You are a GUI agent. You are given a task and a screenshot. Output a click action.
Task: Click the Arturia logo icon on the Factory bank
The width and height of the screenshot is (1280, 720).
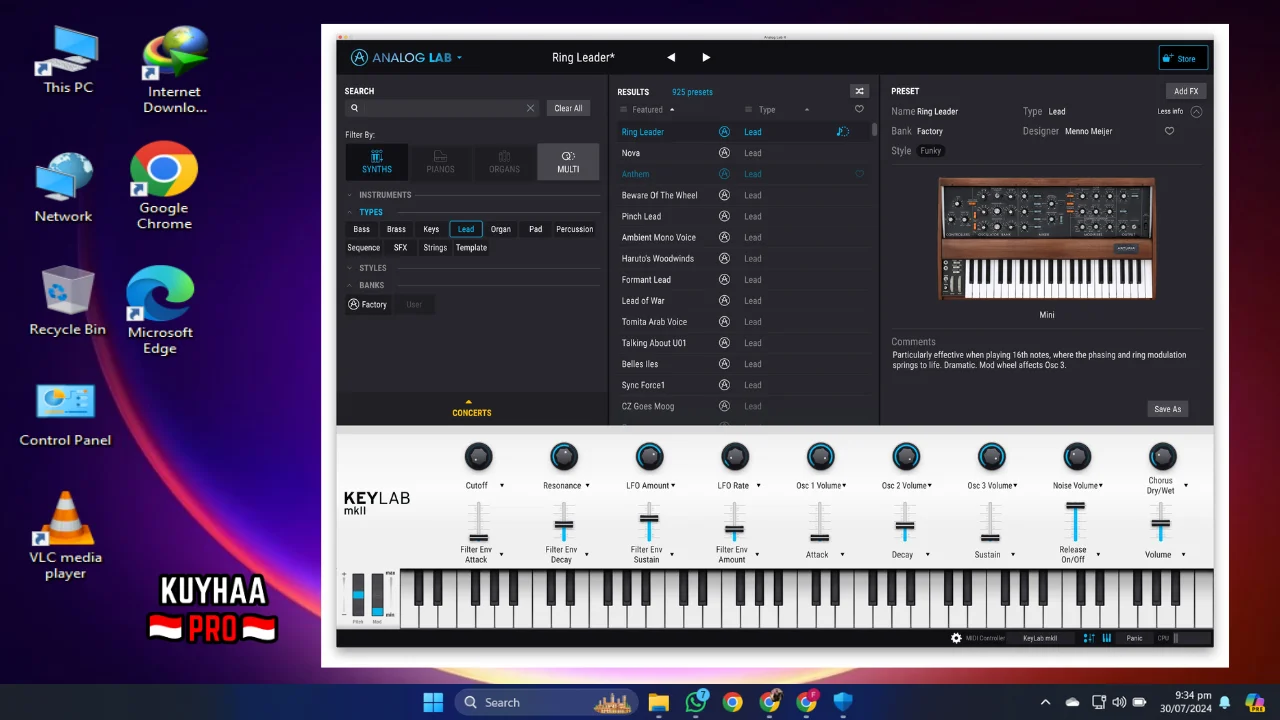click(x=353, y=304)
